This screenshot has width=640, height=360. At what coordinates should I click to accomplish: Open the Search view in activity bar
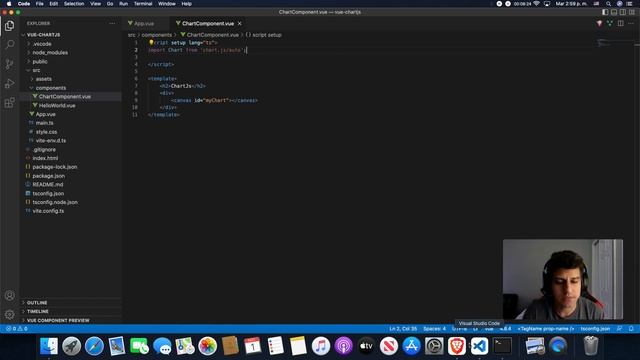pos(9,44)
